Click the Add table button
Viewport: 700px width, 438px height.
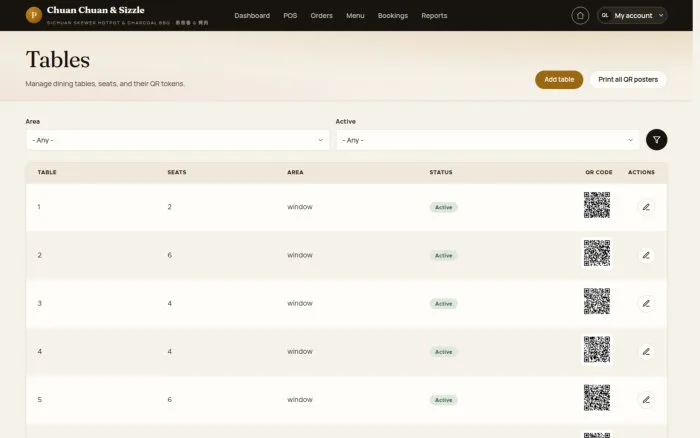point(559,79)
